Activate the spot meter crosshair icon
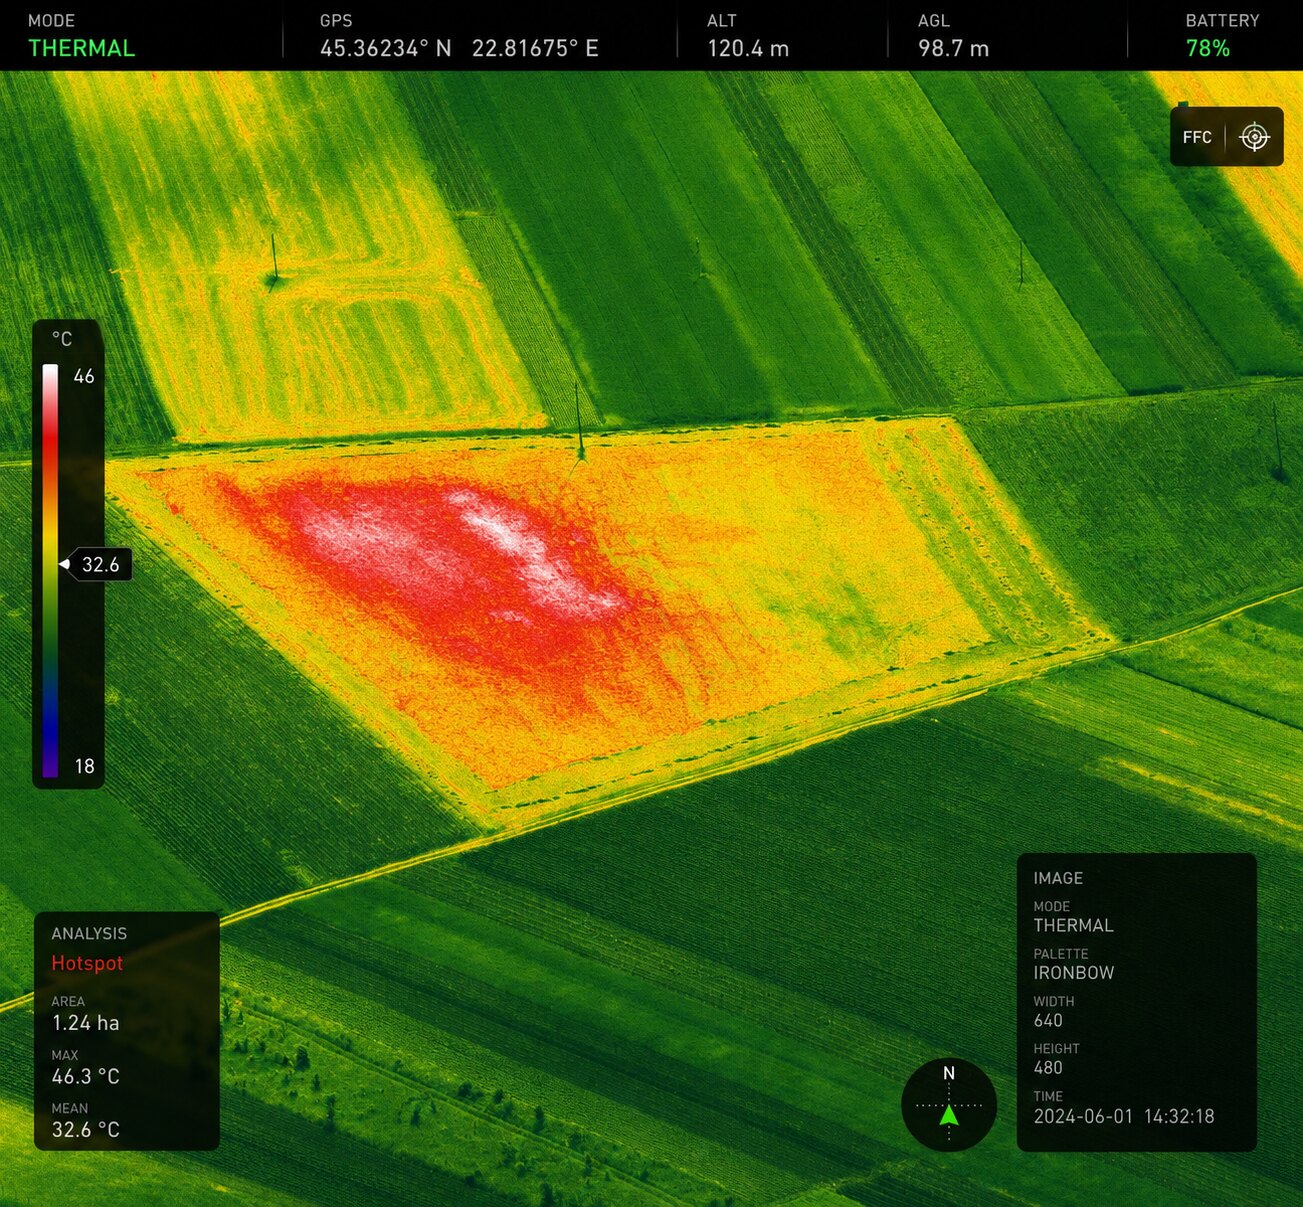Screen dimensions: 1303x1207 pyautogui.click(x=1254, y=137)
